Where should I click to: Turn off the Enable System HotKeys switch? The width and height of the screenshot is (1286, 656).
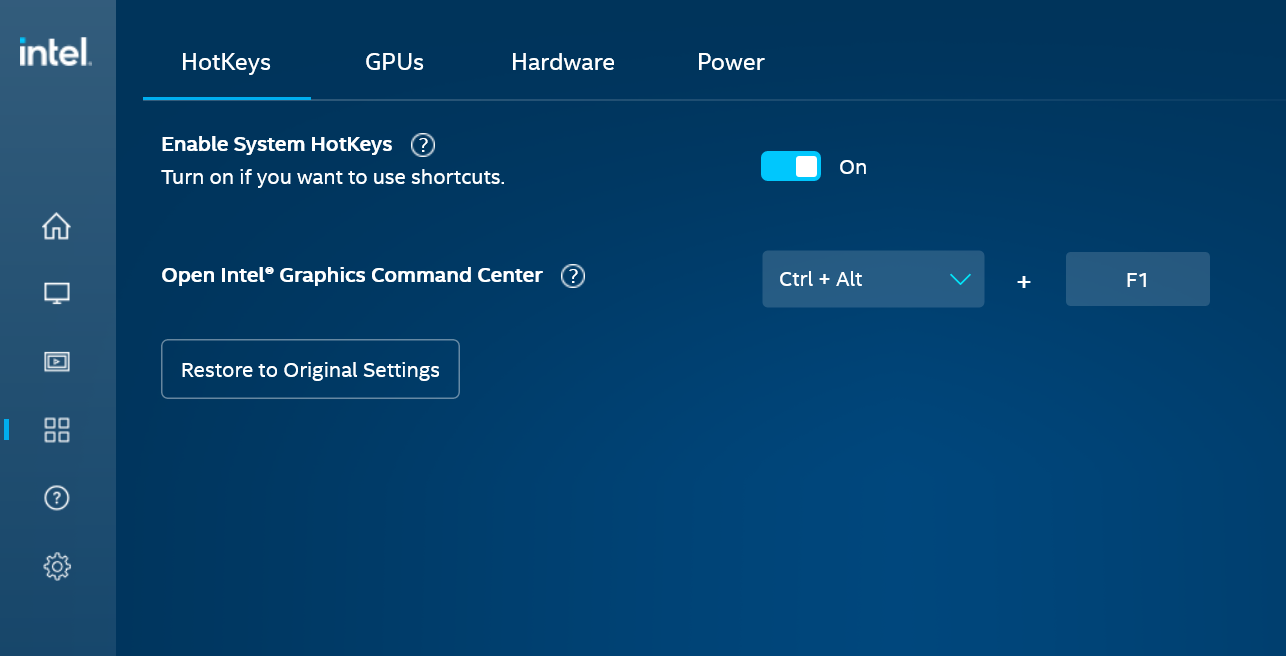pyautogui.click(x=791, y=167)
